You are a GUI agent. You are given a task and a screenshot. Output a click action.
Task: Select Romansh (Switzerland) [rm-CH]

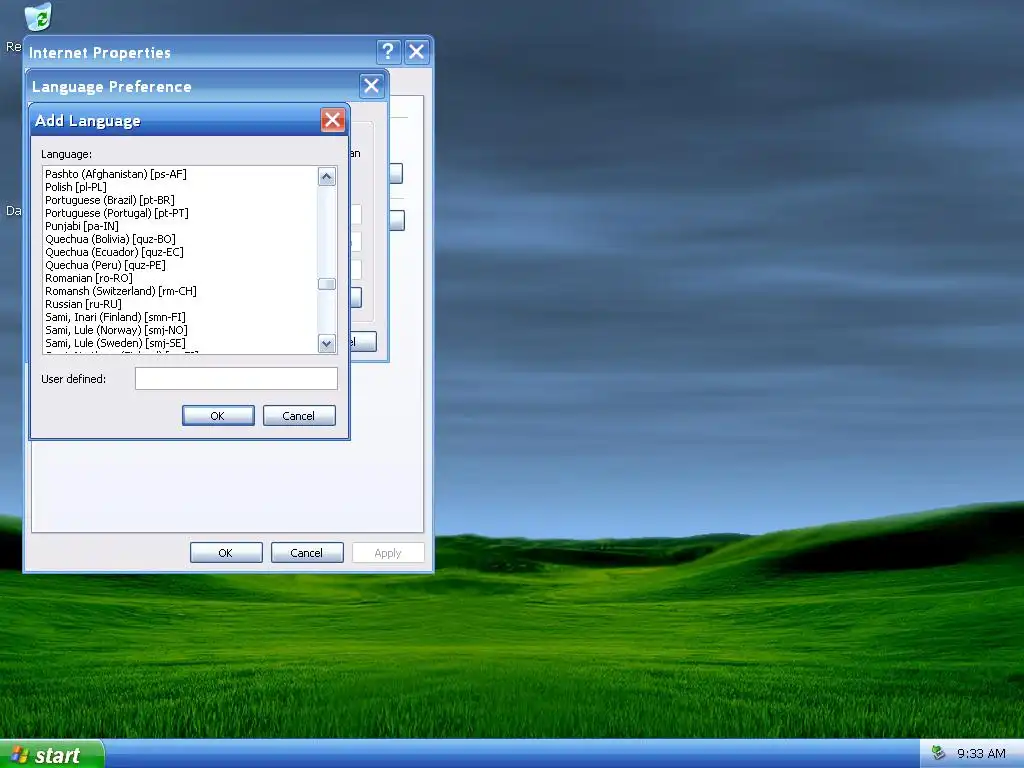pos(121,291)
